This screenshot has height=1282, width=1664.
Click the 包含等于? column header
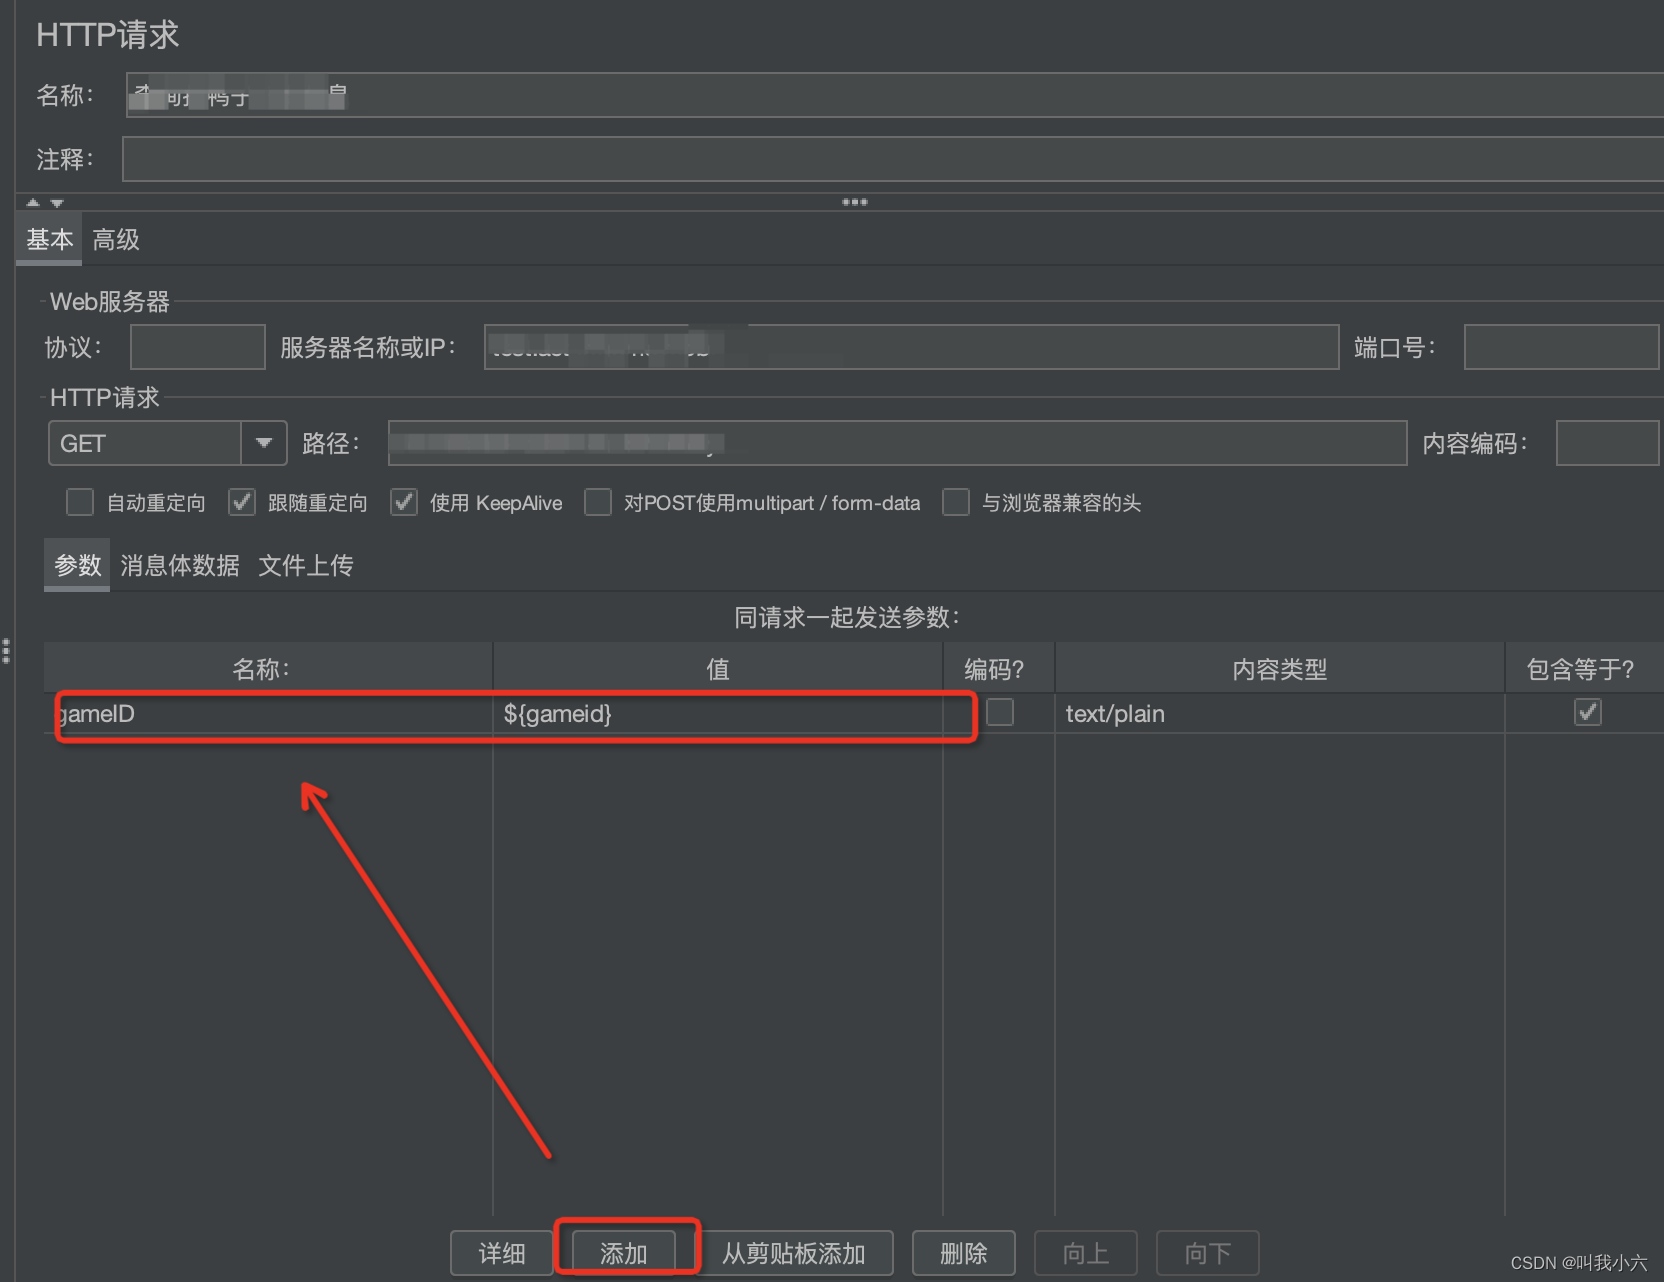[1584, 668]
